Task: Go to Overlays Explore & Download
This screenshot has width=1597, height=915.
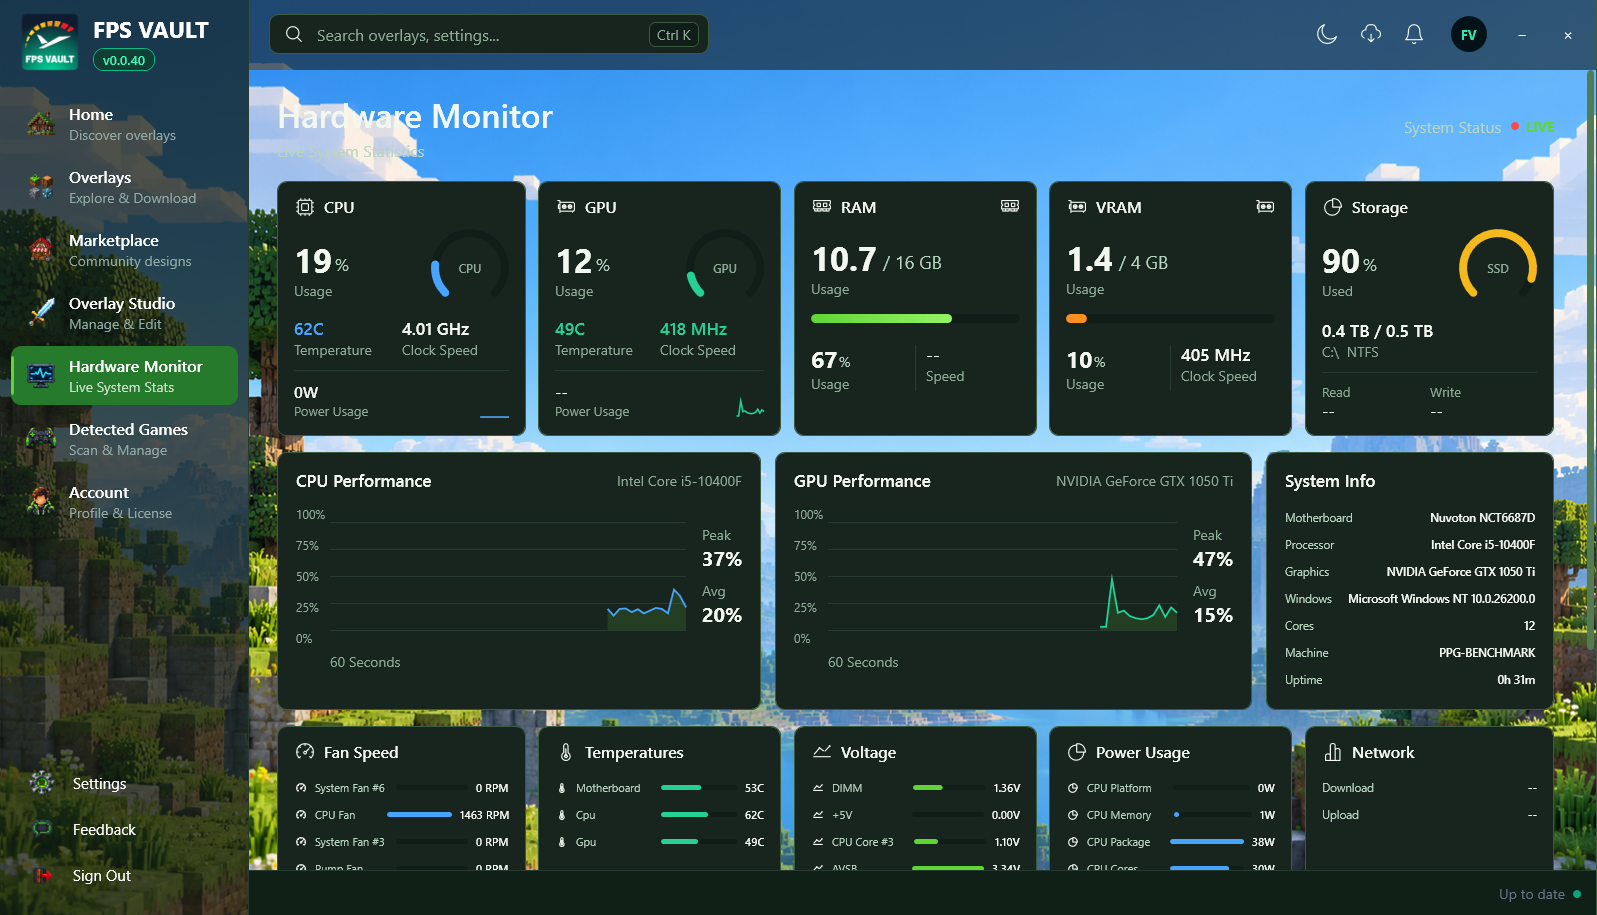Action: click(124, 187)
